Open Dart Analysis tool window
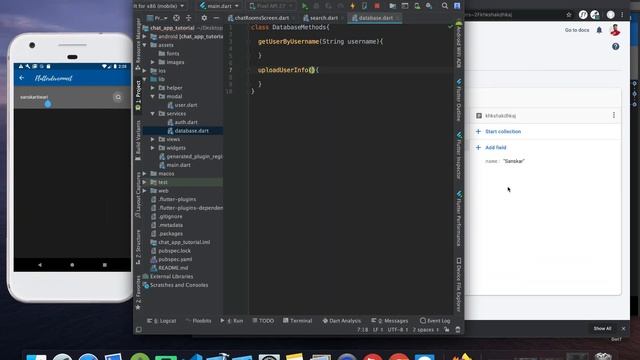The image size is (640, 360). tap(342, 321)
